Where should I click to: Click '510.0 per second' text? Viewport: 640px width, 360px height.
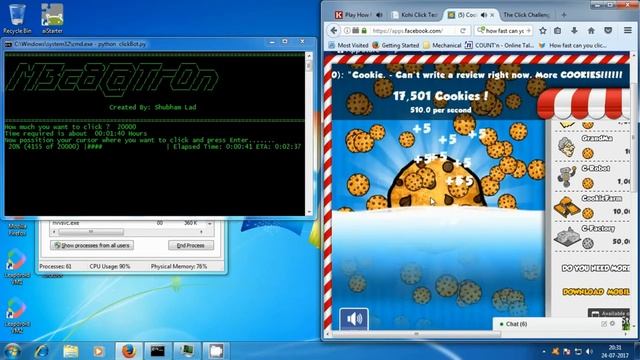[440, 110]
